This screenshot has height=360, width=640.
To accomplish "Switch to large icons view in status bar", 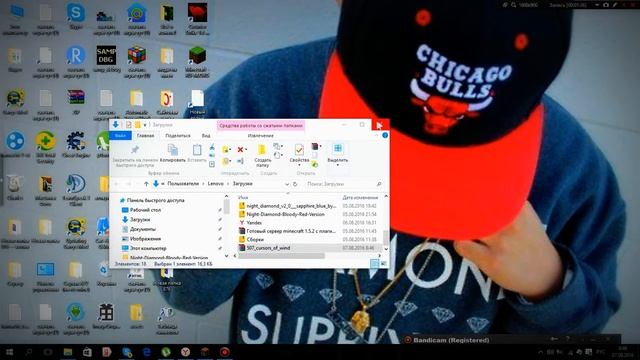I will (x=383, y=264).
